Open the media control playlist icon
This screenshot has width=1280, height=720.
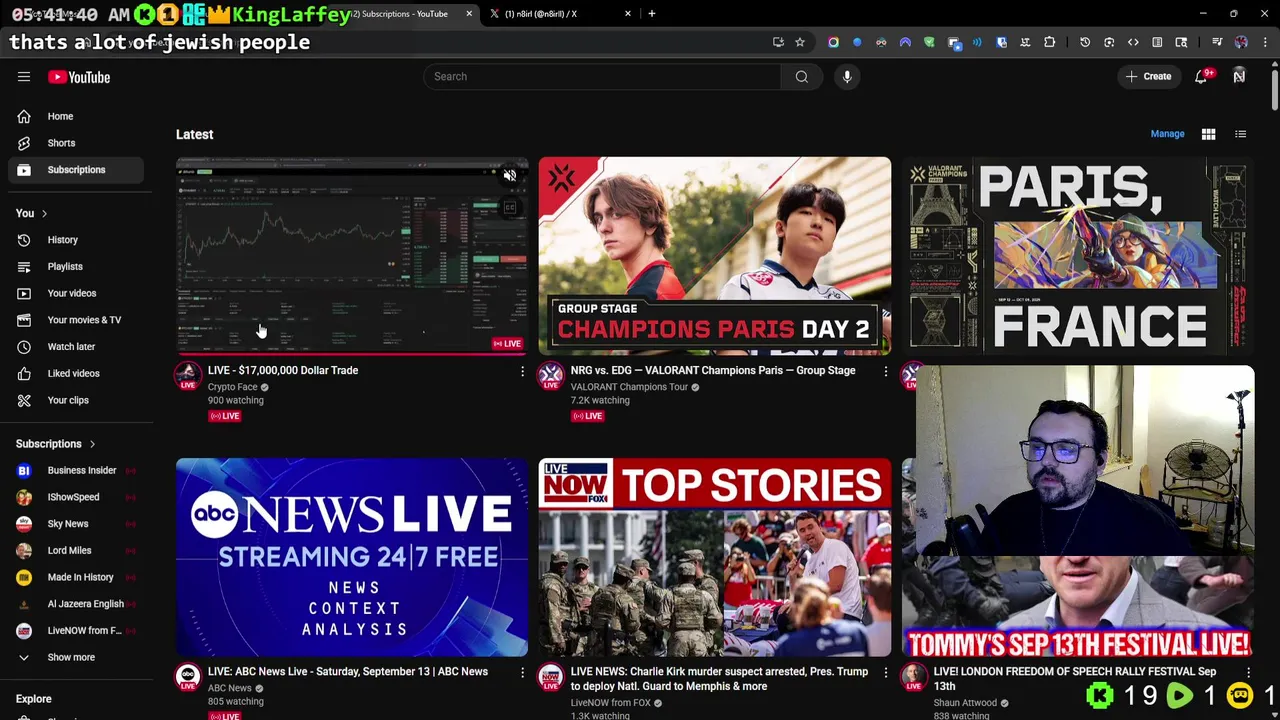tap(1217, 42)
